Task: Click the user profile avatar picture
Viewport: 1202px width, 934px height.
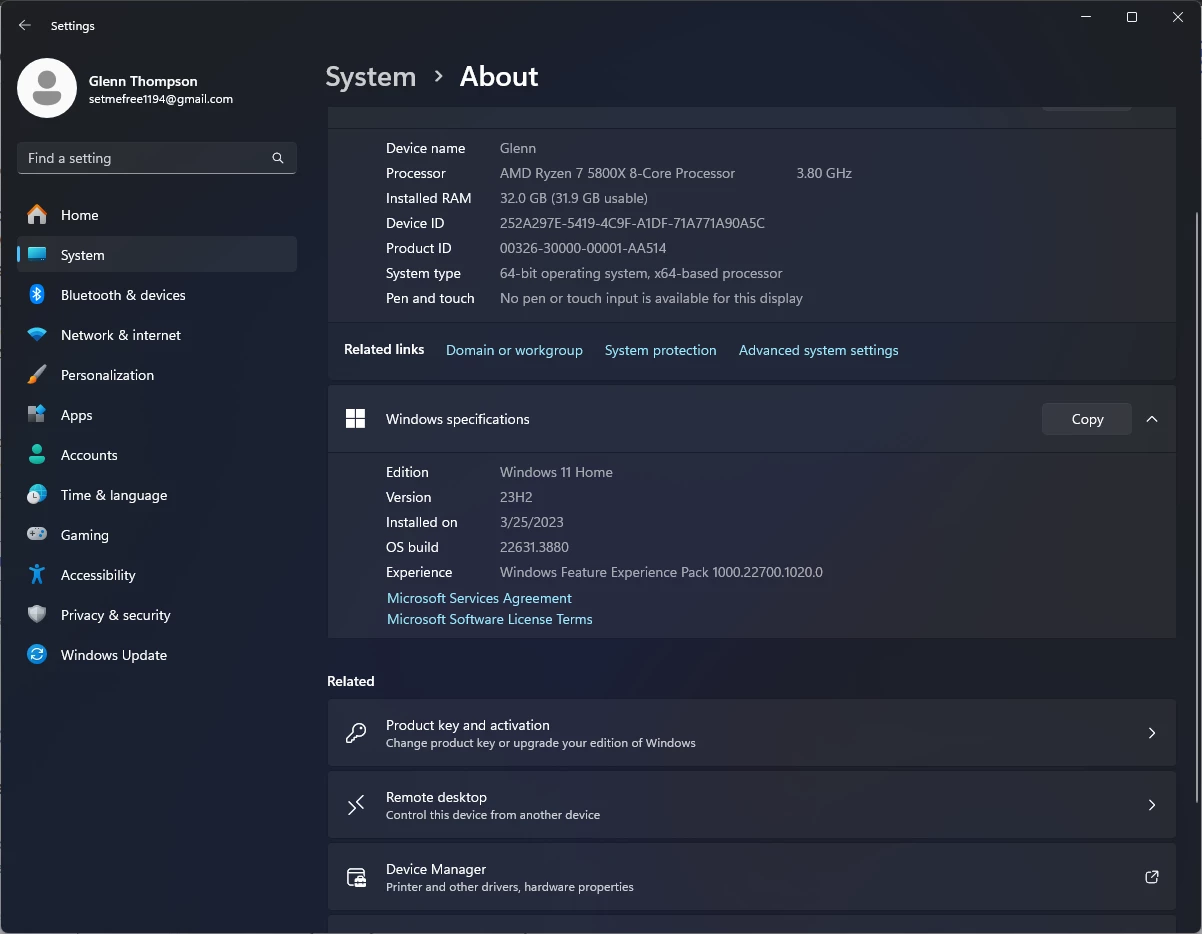Action: (47, 88)
